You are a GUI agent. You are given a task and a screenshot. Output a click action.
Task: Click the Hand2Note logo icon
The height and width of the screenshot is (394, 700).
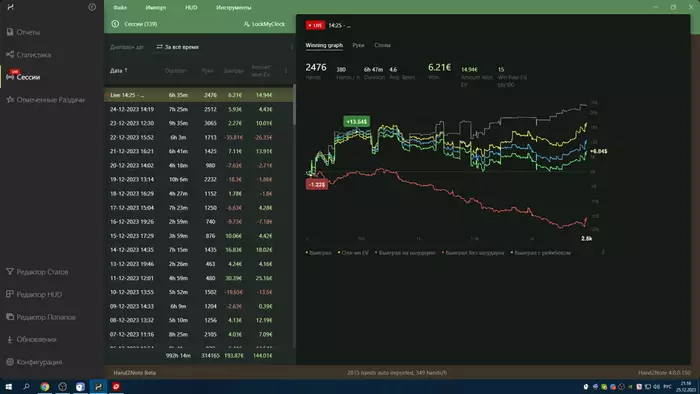coord(10,7)
